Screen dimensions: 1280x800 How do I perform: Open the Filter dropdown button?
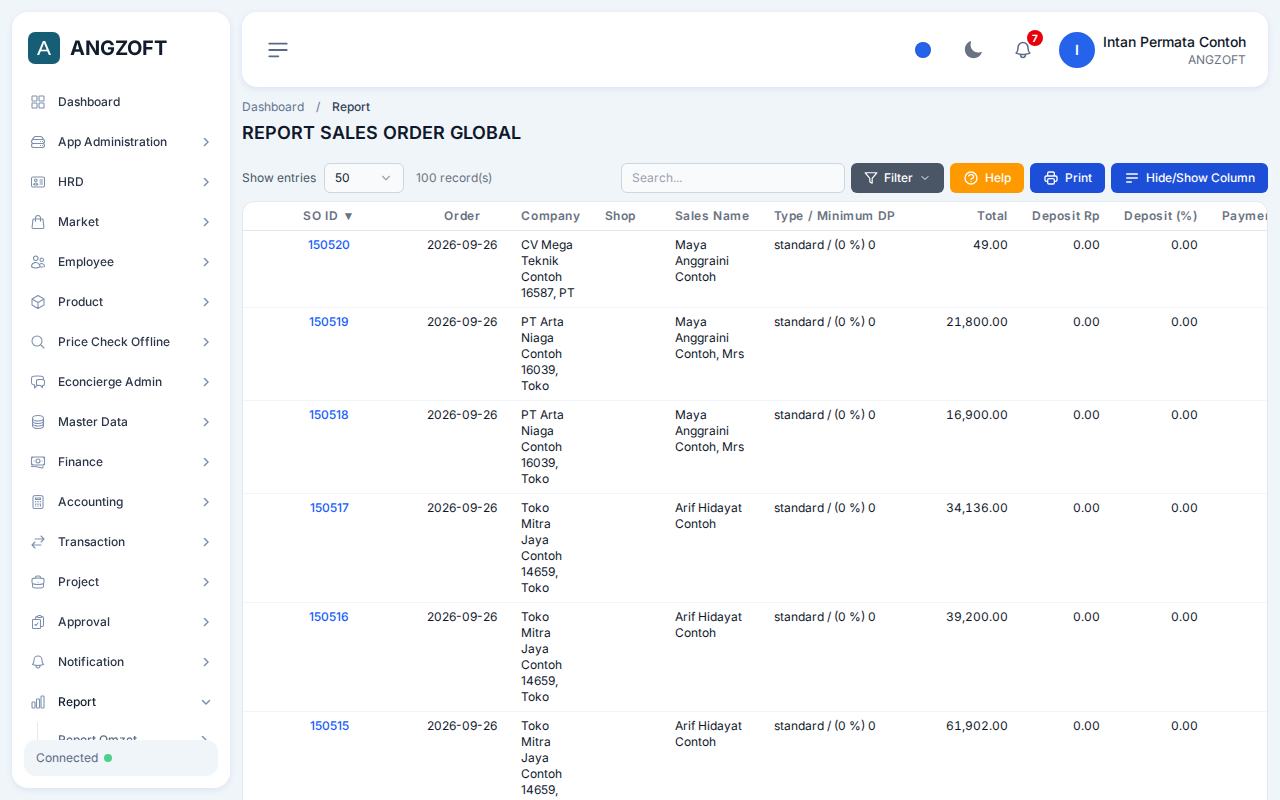coord(897,178)
